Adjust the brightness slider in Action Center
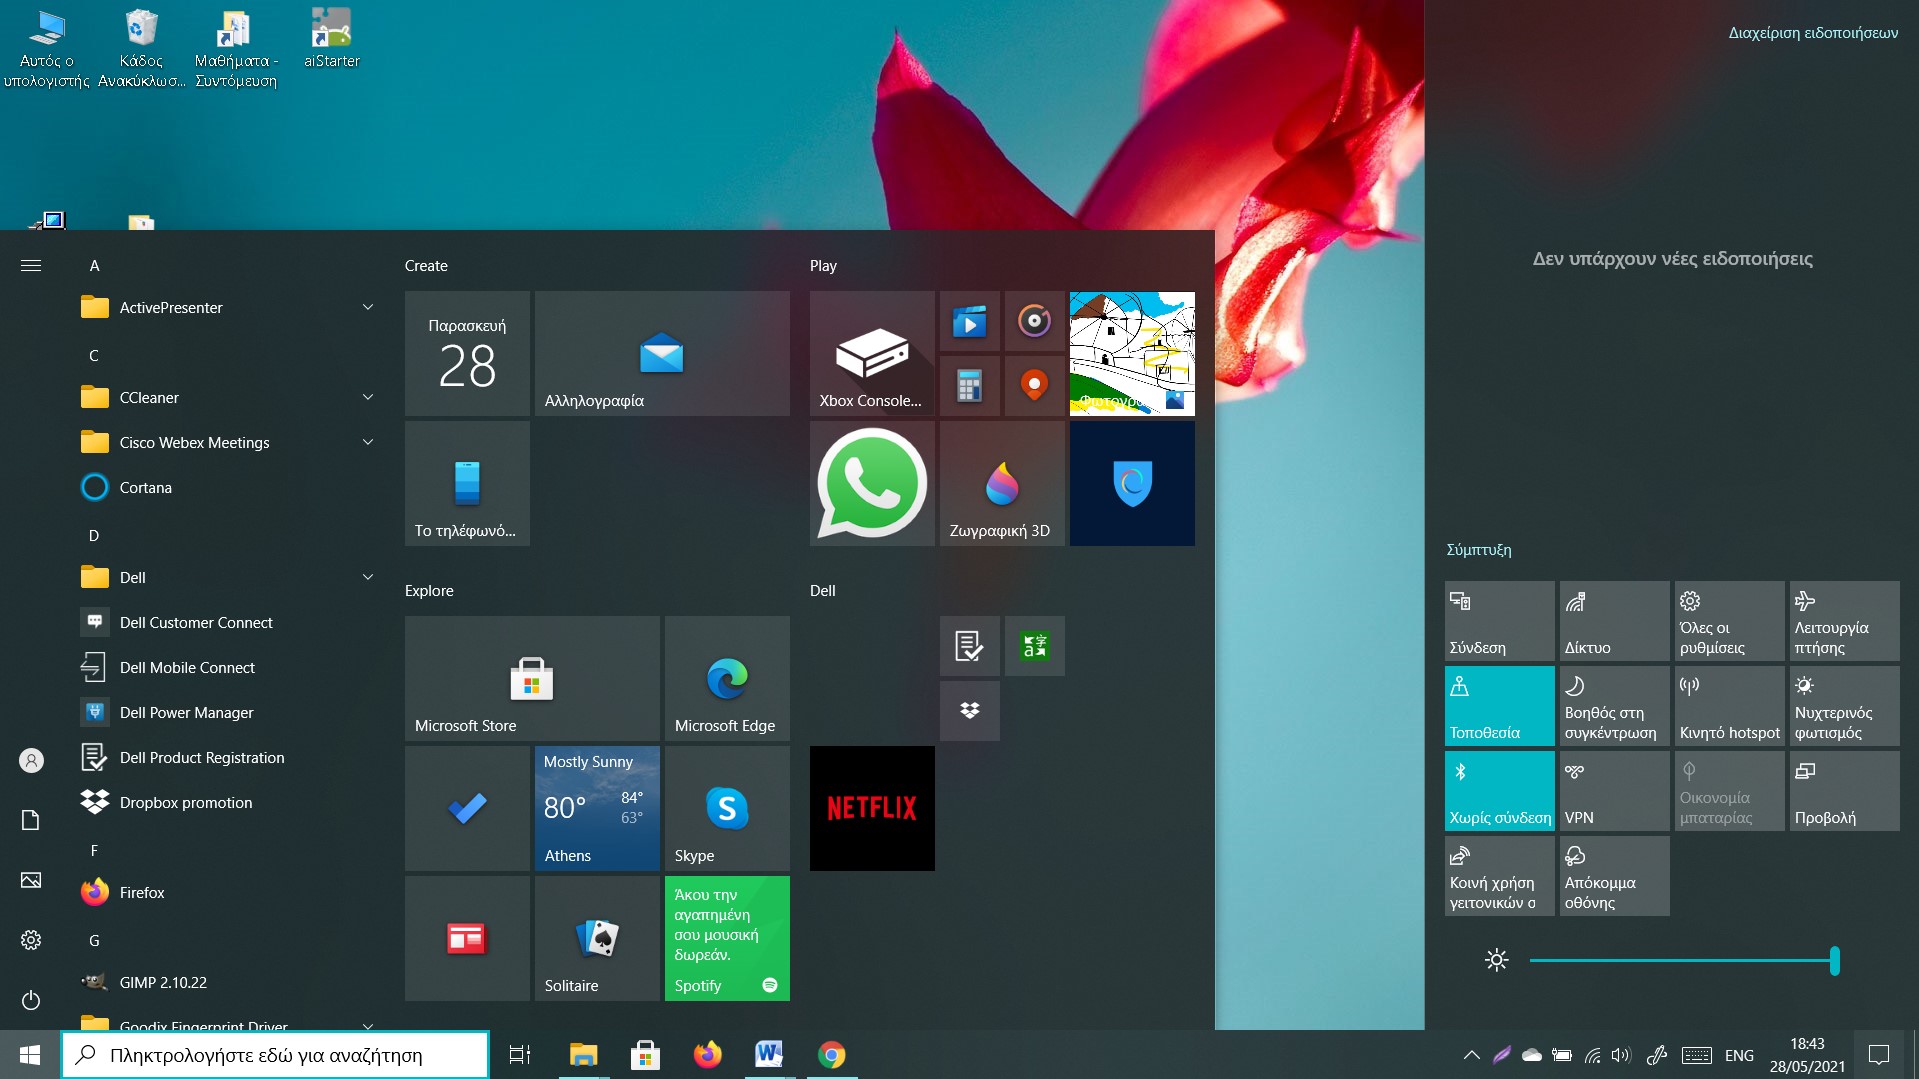The image size is (1919, 1079). (x=1684, y=961)
